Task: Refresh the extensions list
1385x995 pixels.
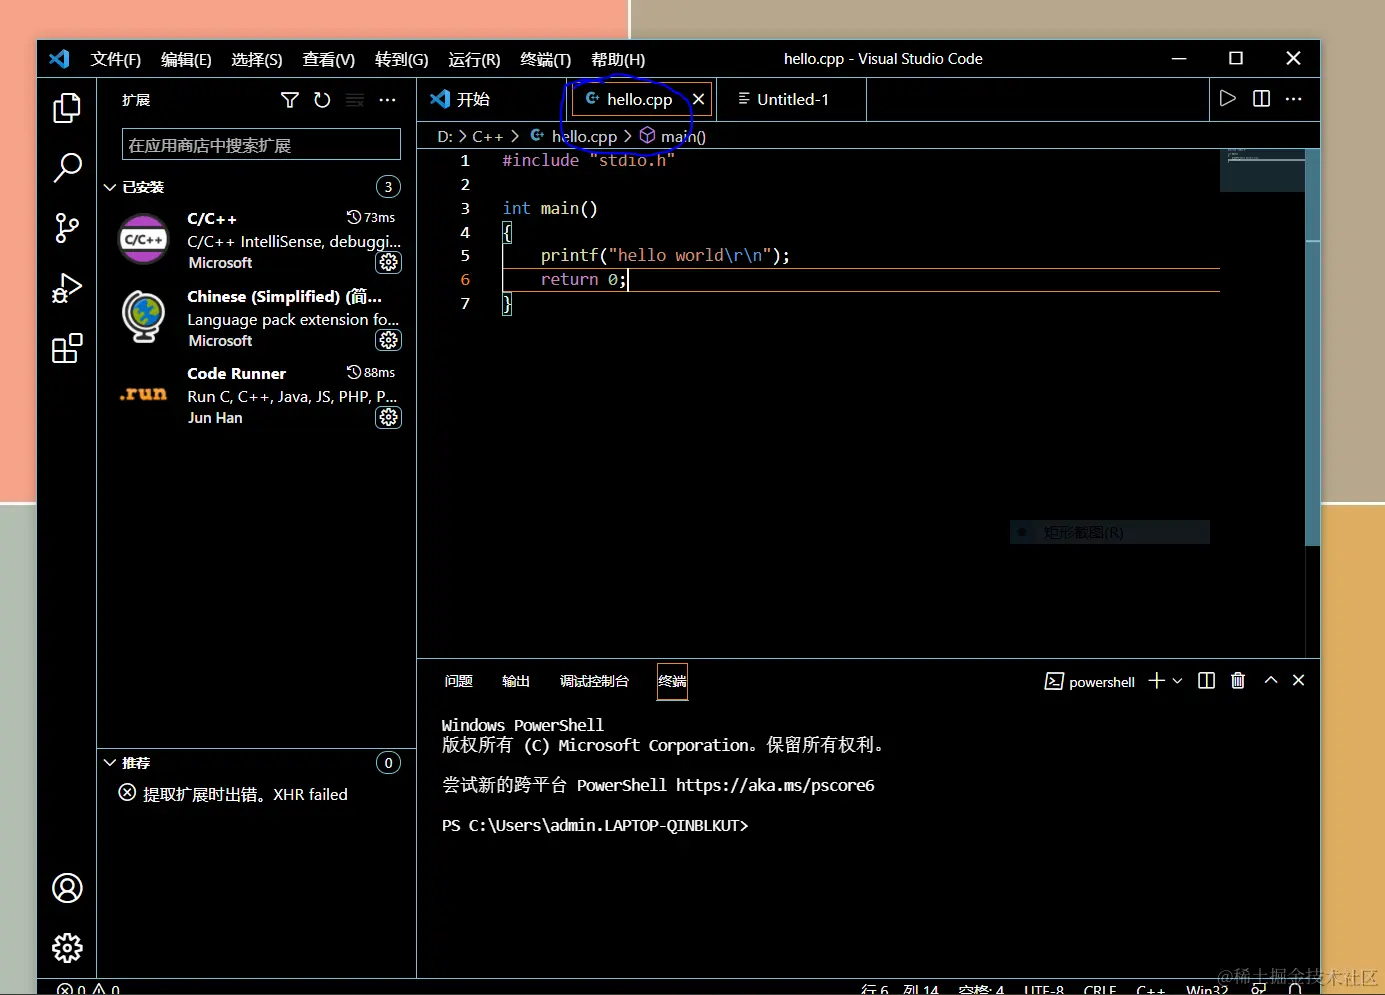Action: click(322, 100)
